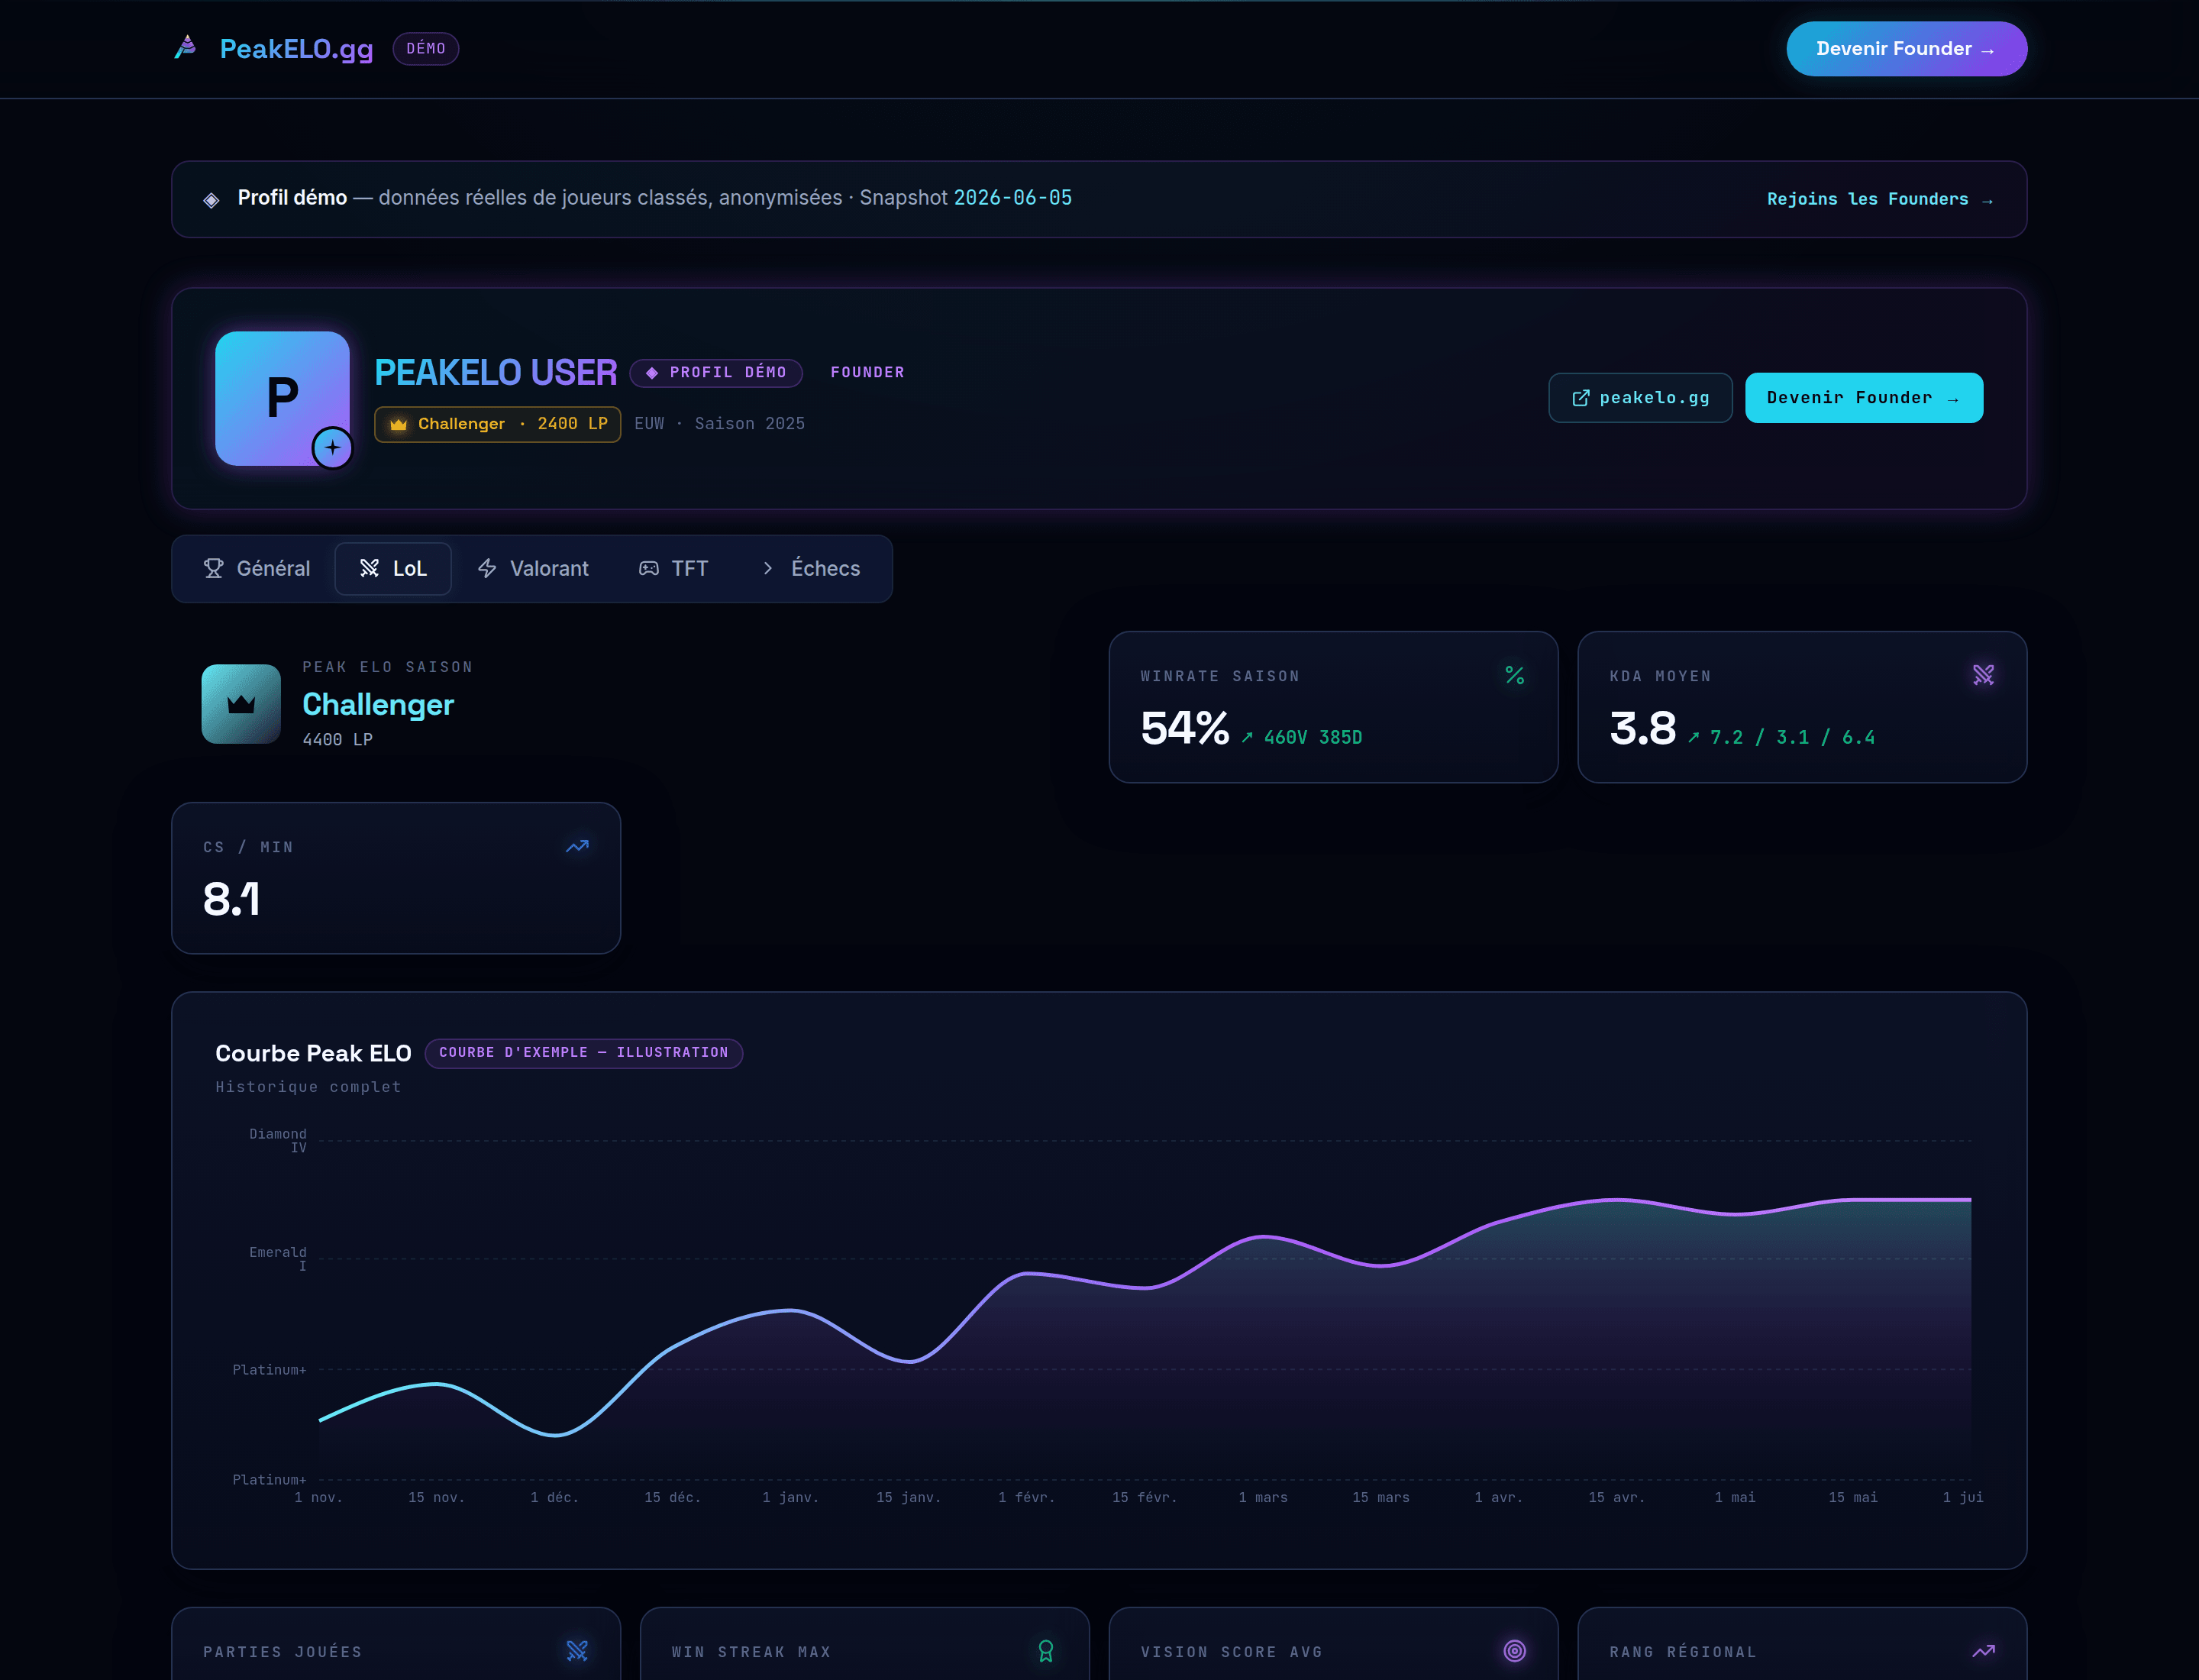The height and width of the screenshot is (1680, 2199).
Task: Open the peakelo.gg external link button
Action: coord(1640,398)
